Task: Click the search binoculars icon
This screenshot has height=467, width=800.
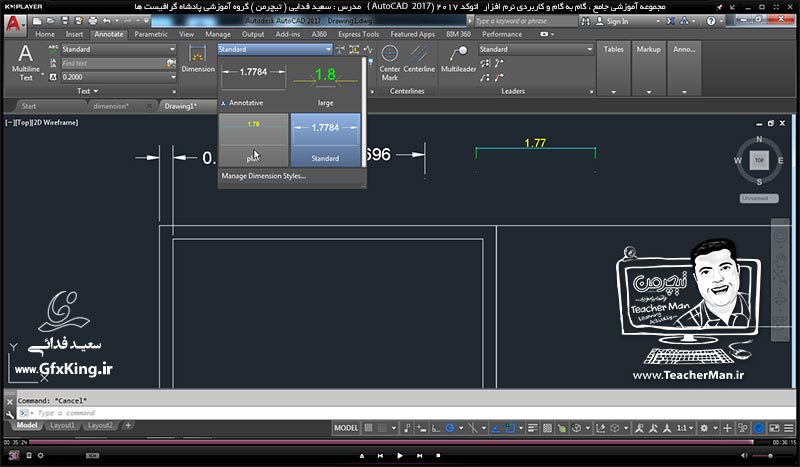Action: point(585,21)
